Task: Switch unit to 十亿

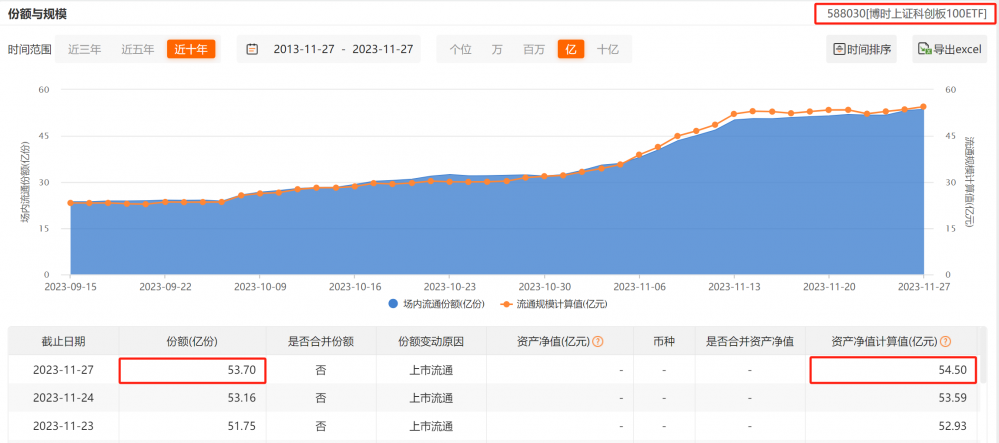Action: click(x=607, y=49)
